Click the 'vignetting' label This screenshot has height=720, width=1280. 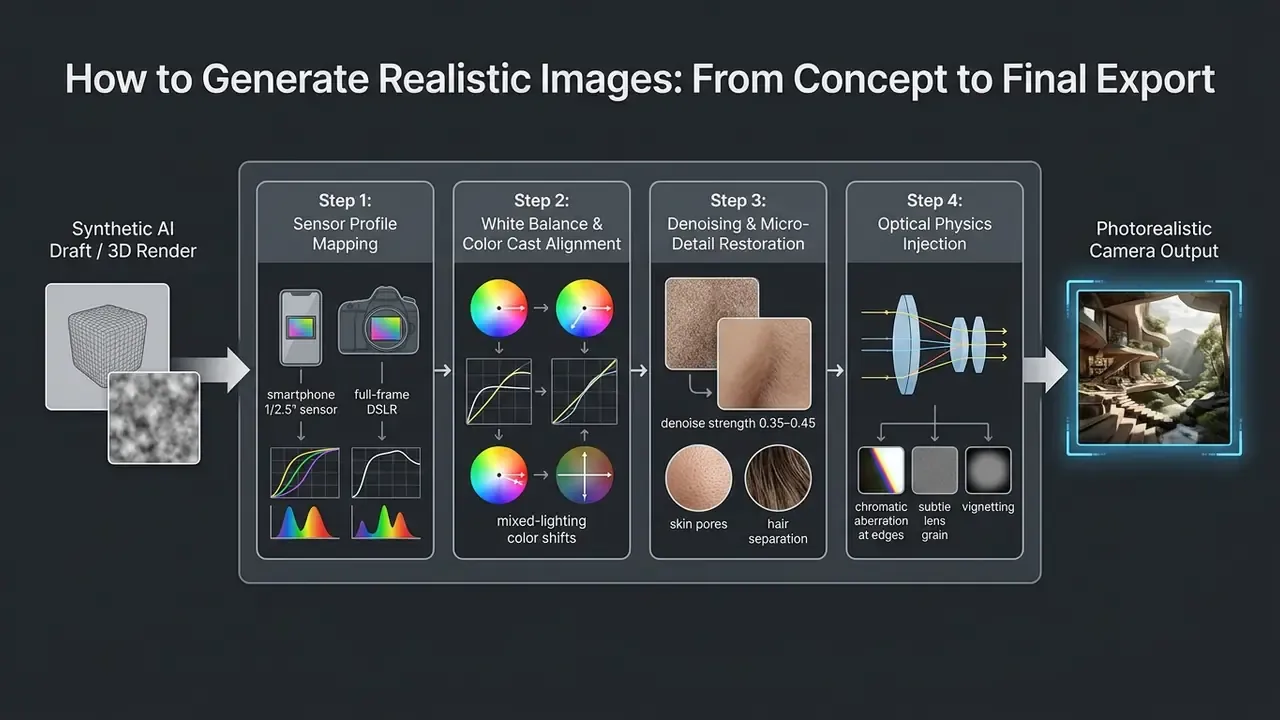[988, 507]
